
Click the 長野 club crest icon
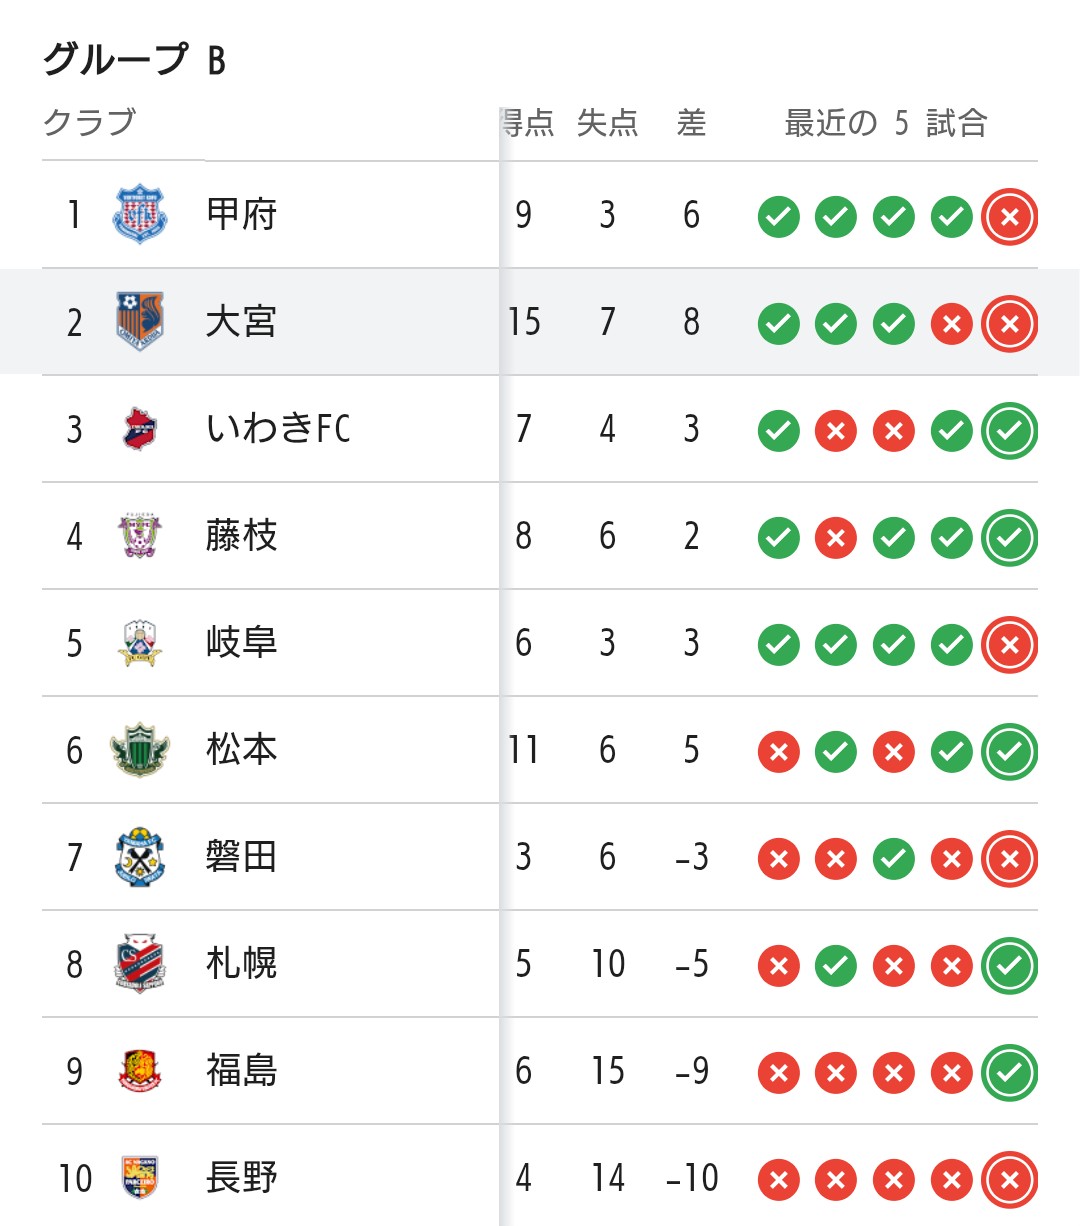point(139,1178)
